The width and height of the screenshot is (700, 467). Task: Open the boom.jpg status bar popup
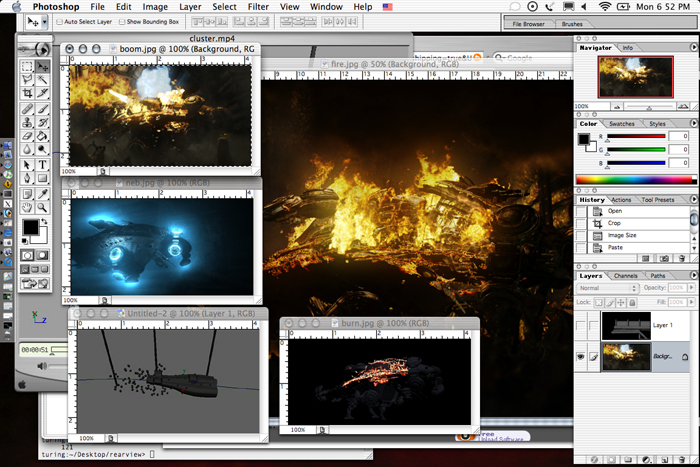(103, 171)
